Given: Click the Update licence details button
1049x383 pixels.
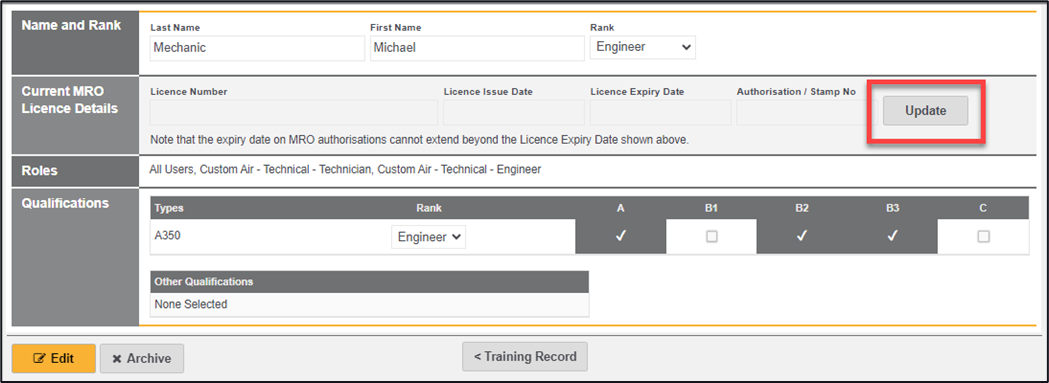Looking at the screenshot, I should click(925, 111).
